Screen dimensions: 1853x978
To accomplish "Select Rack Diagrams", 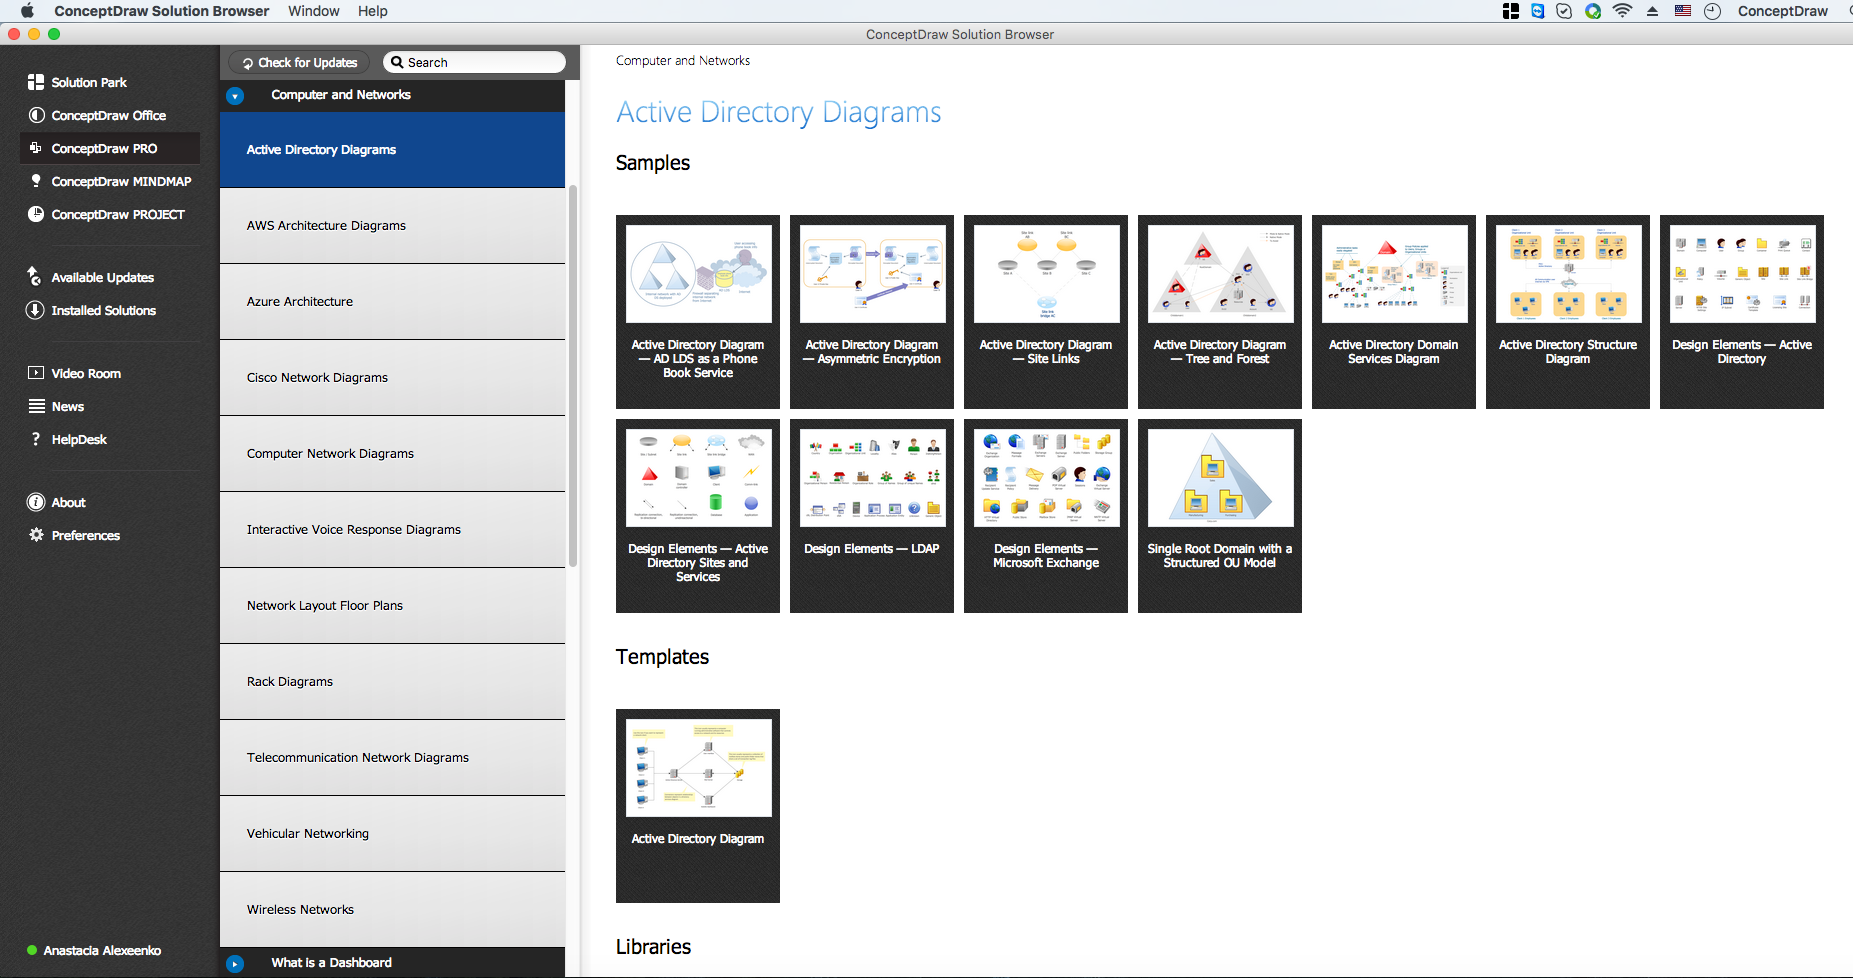I will (x=392, y=681).
